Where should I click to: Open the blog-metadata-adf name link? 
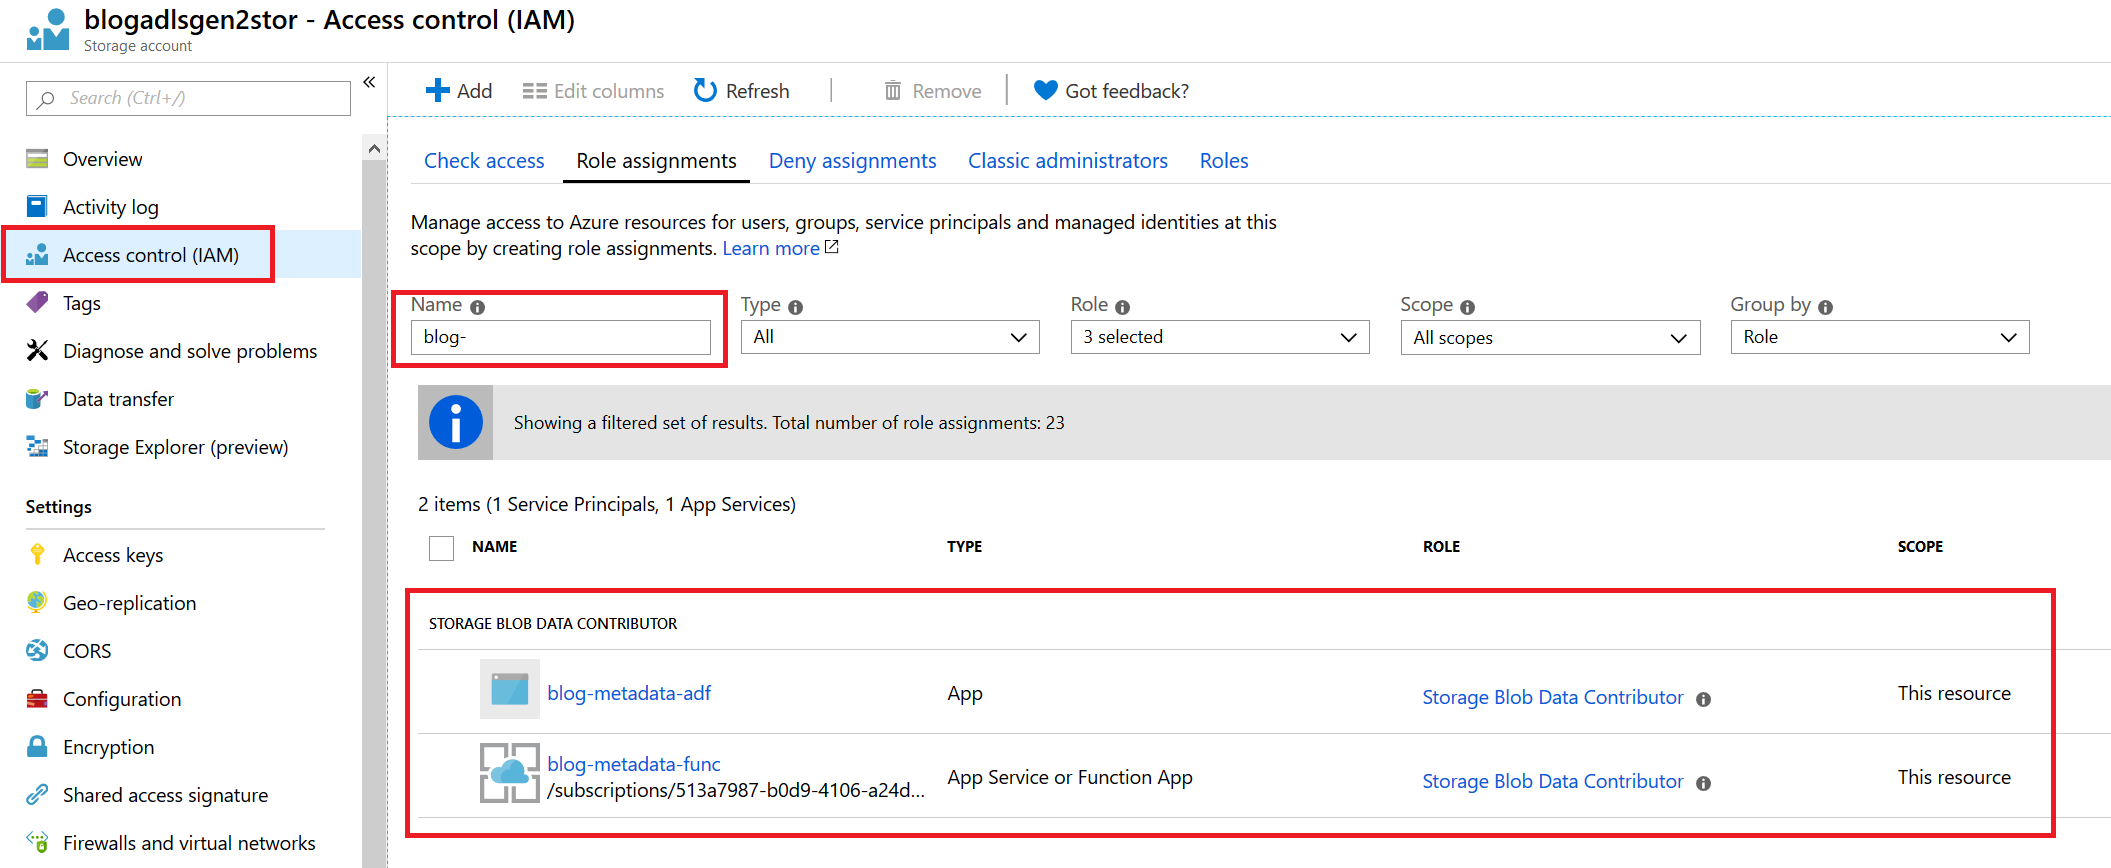point(629,693)
